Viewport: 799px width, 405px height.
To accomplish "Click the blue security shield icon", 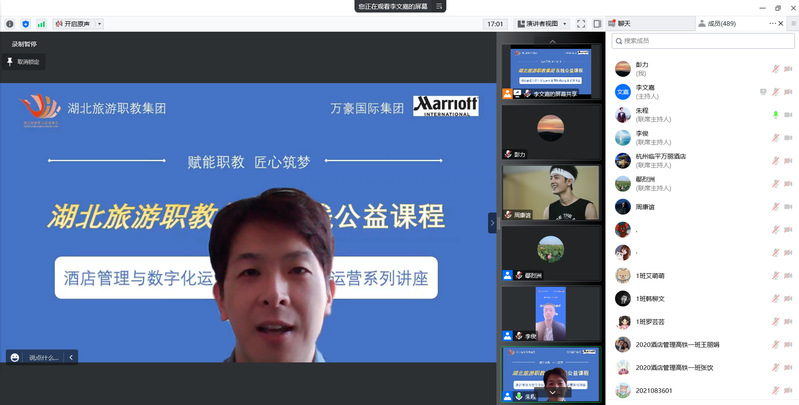I will (25, 23).
